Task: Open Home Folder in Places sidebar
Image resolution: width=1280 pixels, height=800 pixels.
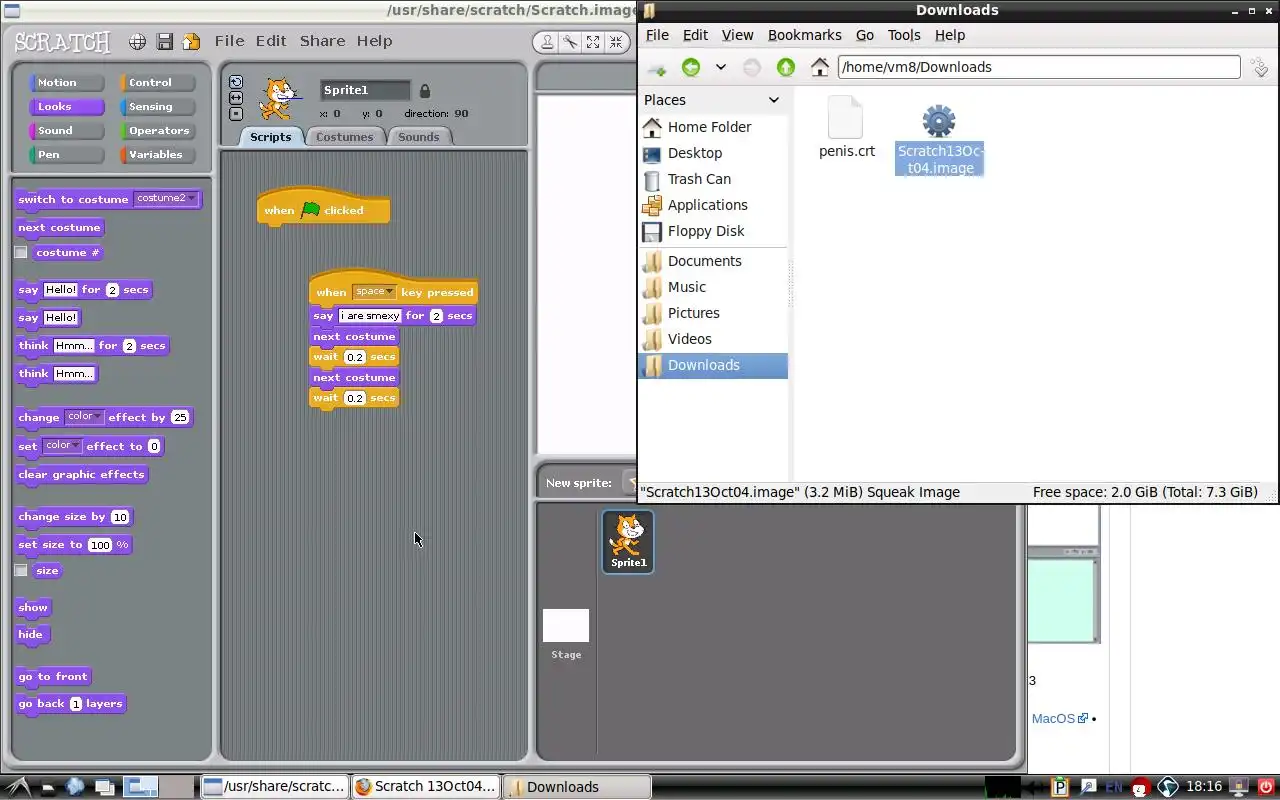Action: tap(710, 127)
